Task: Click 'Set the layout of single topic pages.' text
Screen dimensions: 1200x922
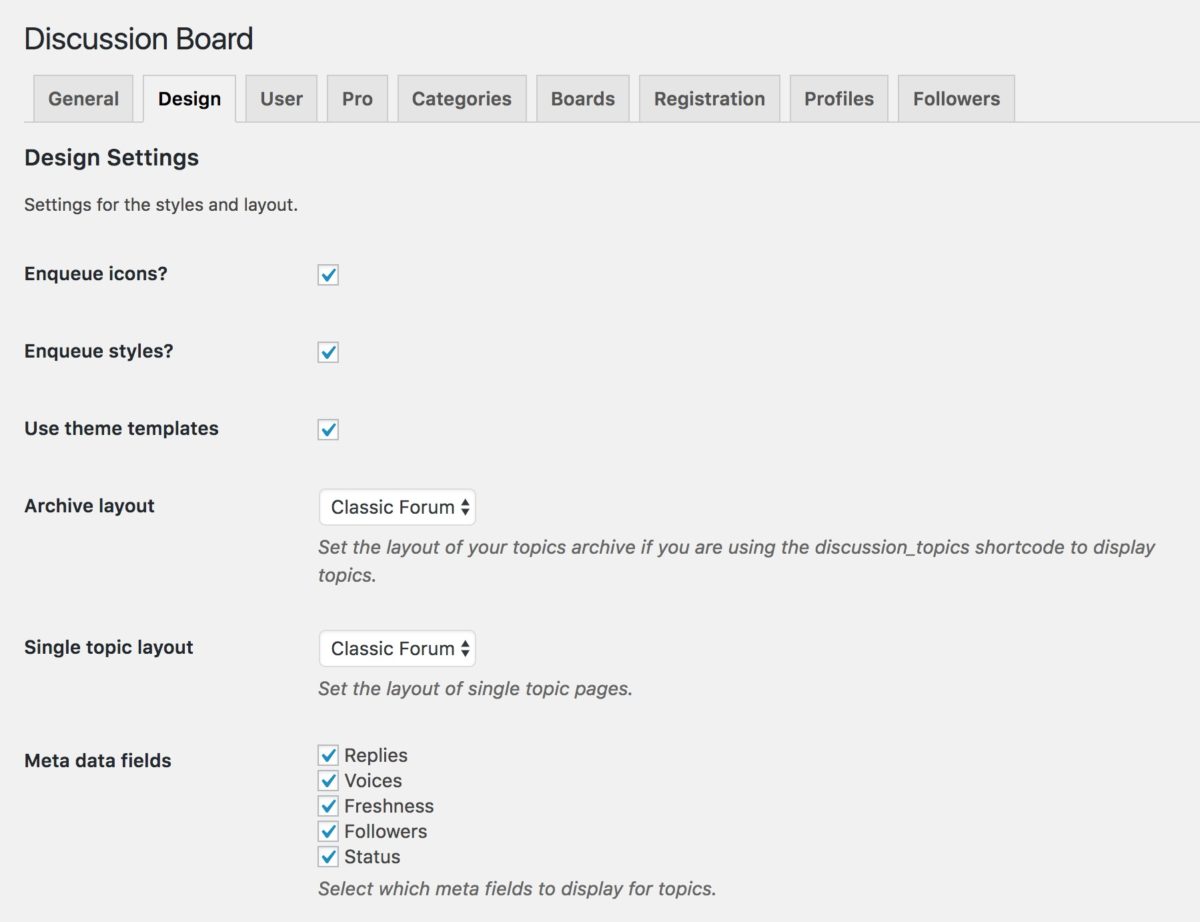Action: (475, 689)
